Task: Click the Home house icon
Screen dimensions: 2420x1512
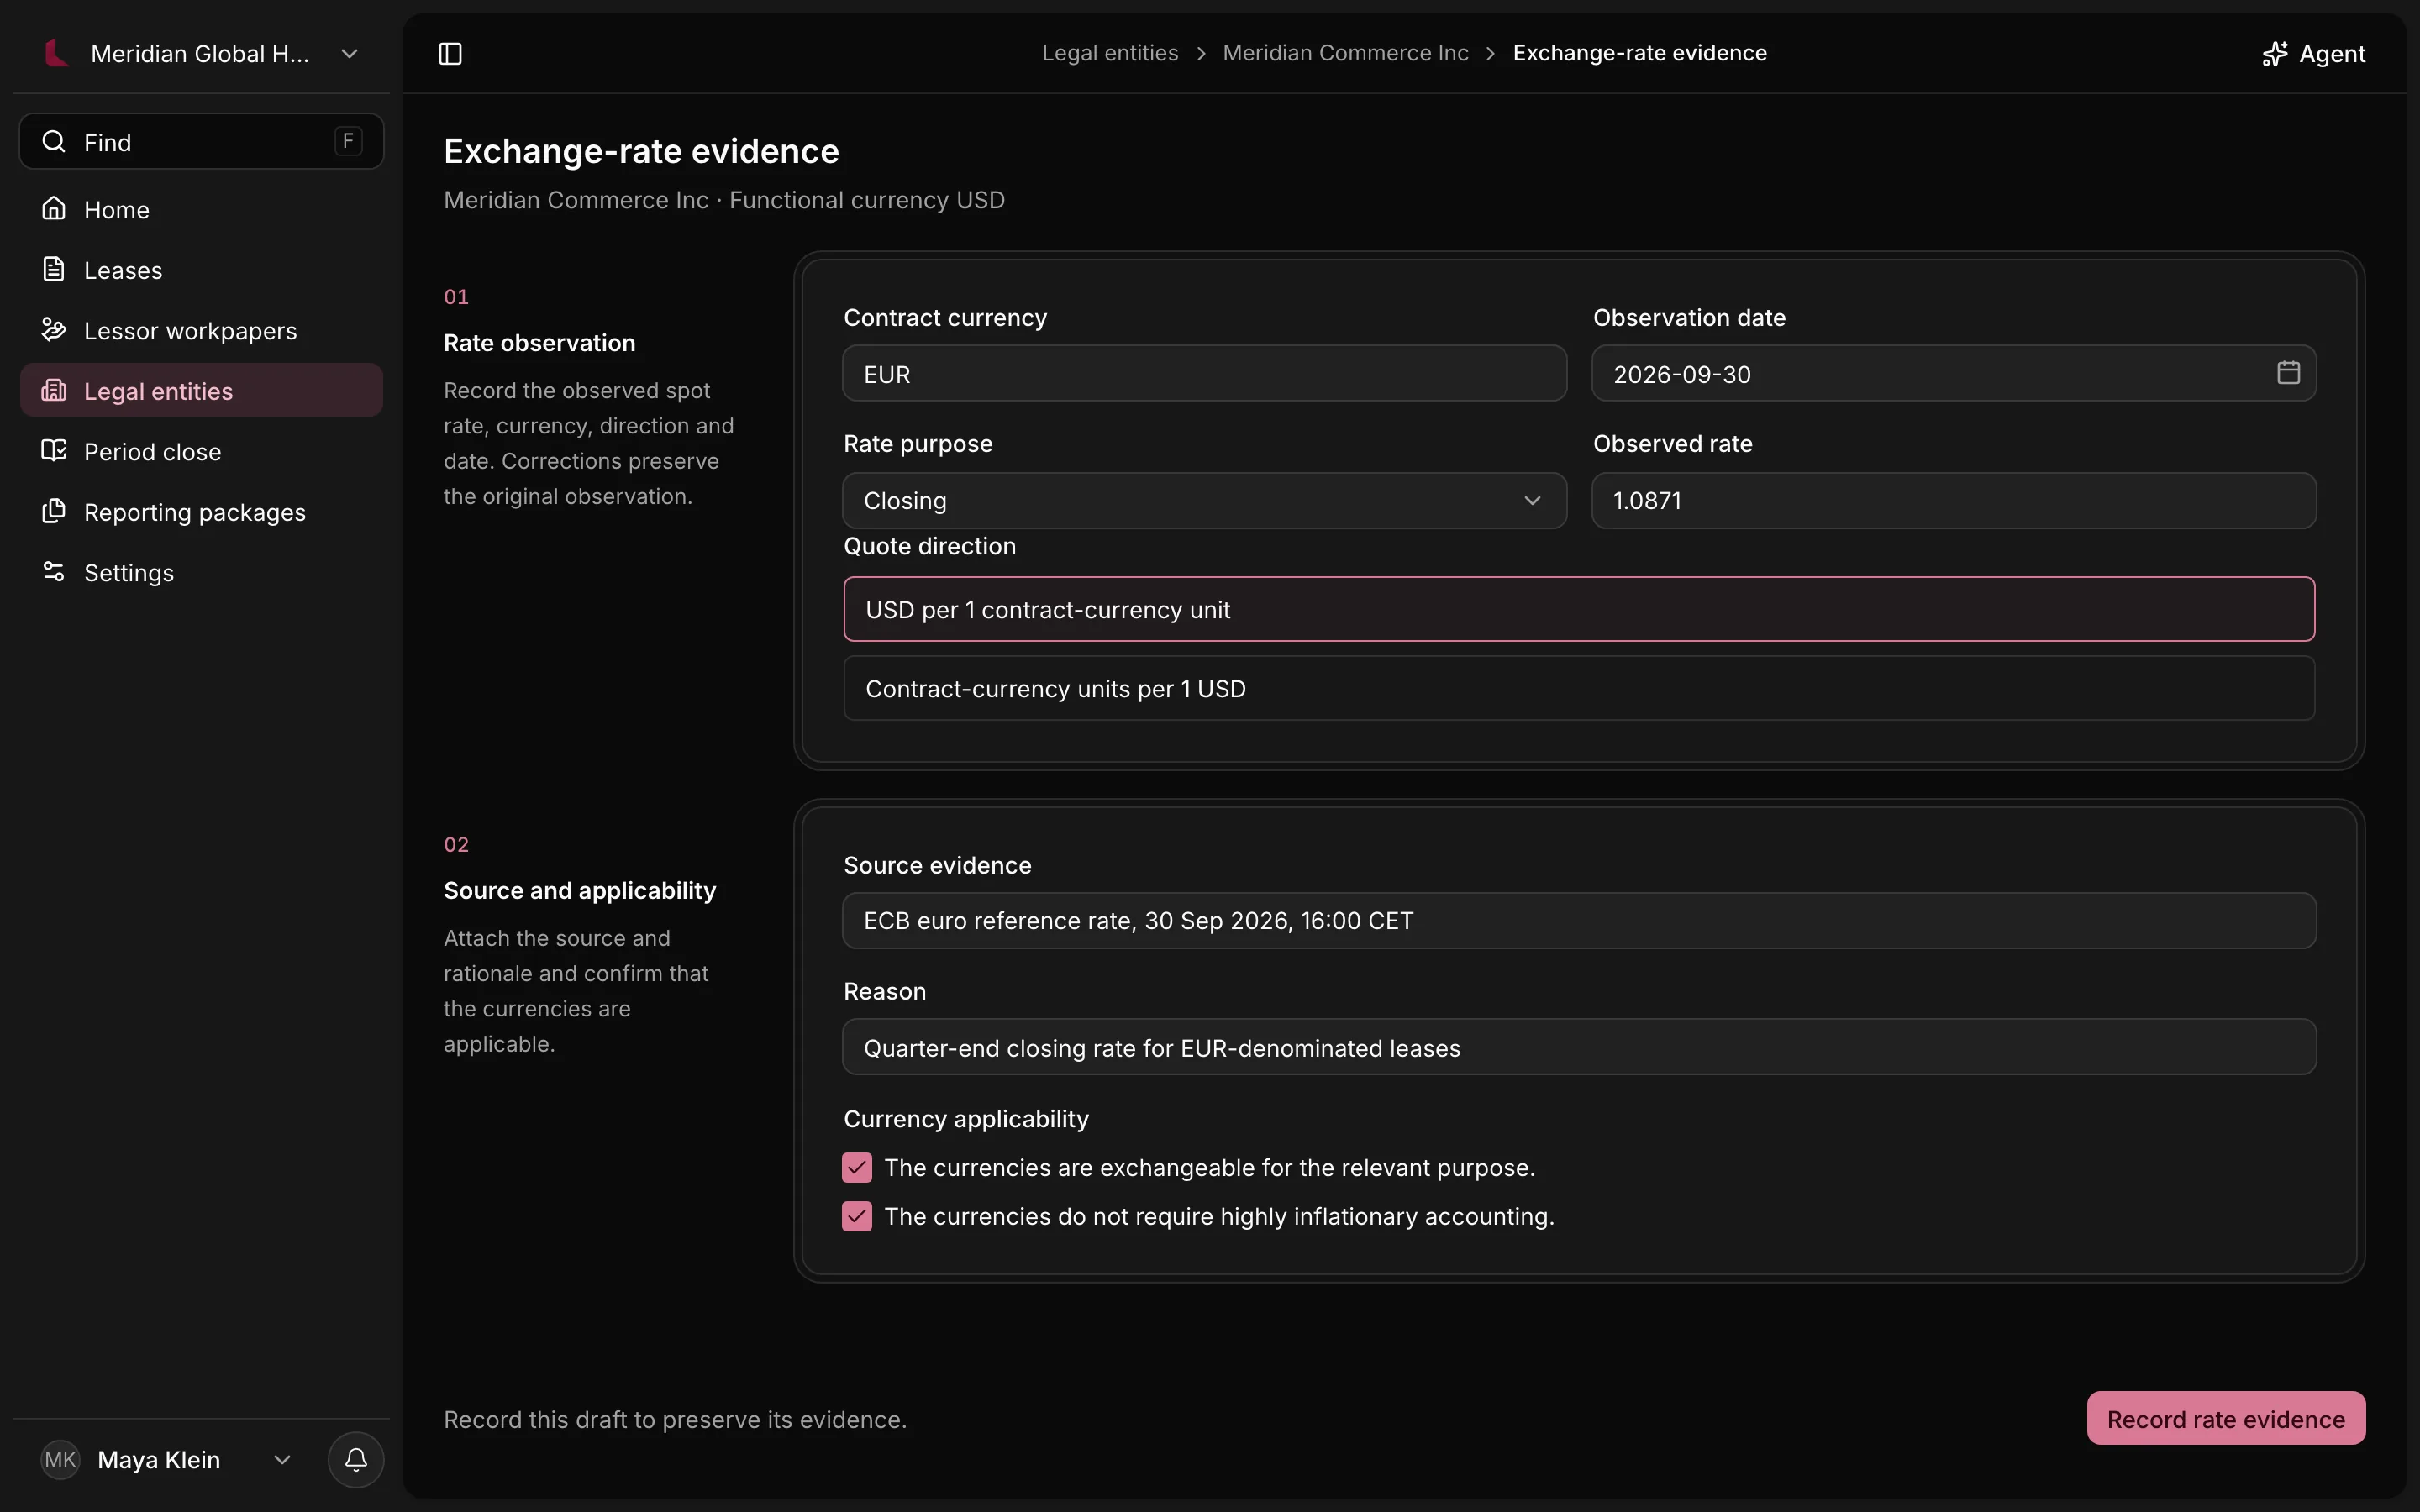Action: (x=54, y=209)
